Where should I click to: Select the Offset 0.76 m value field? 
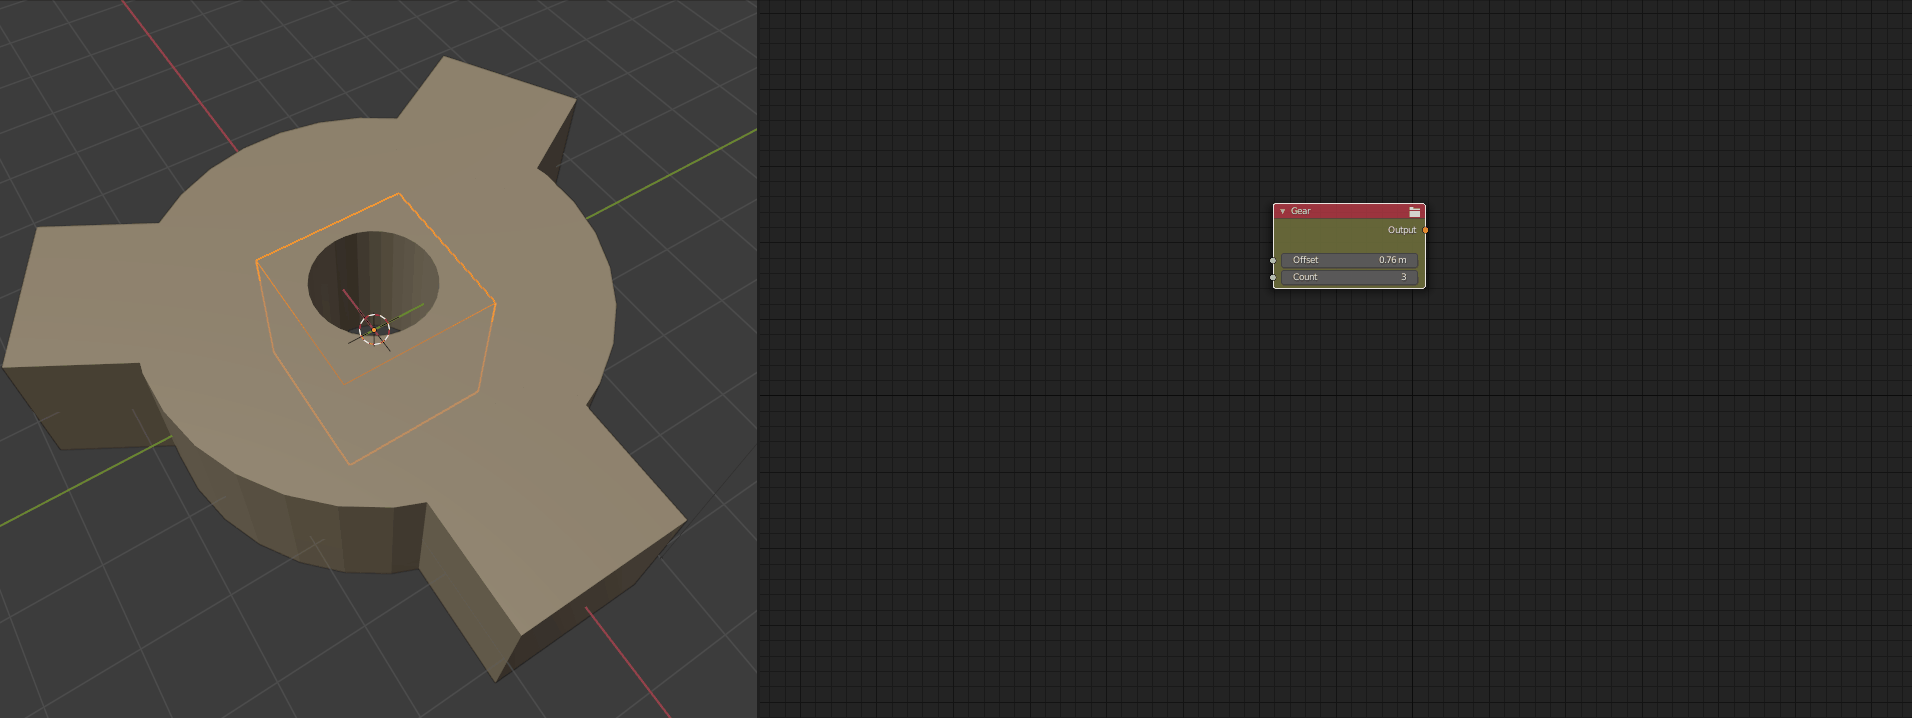point(1349,260)
